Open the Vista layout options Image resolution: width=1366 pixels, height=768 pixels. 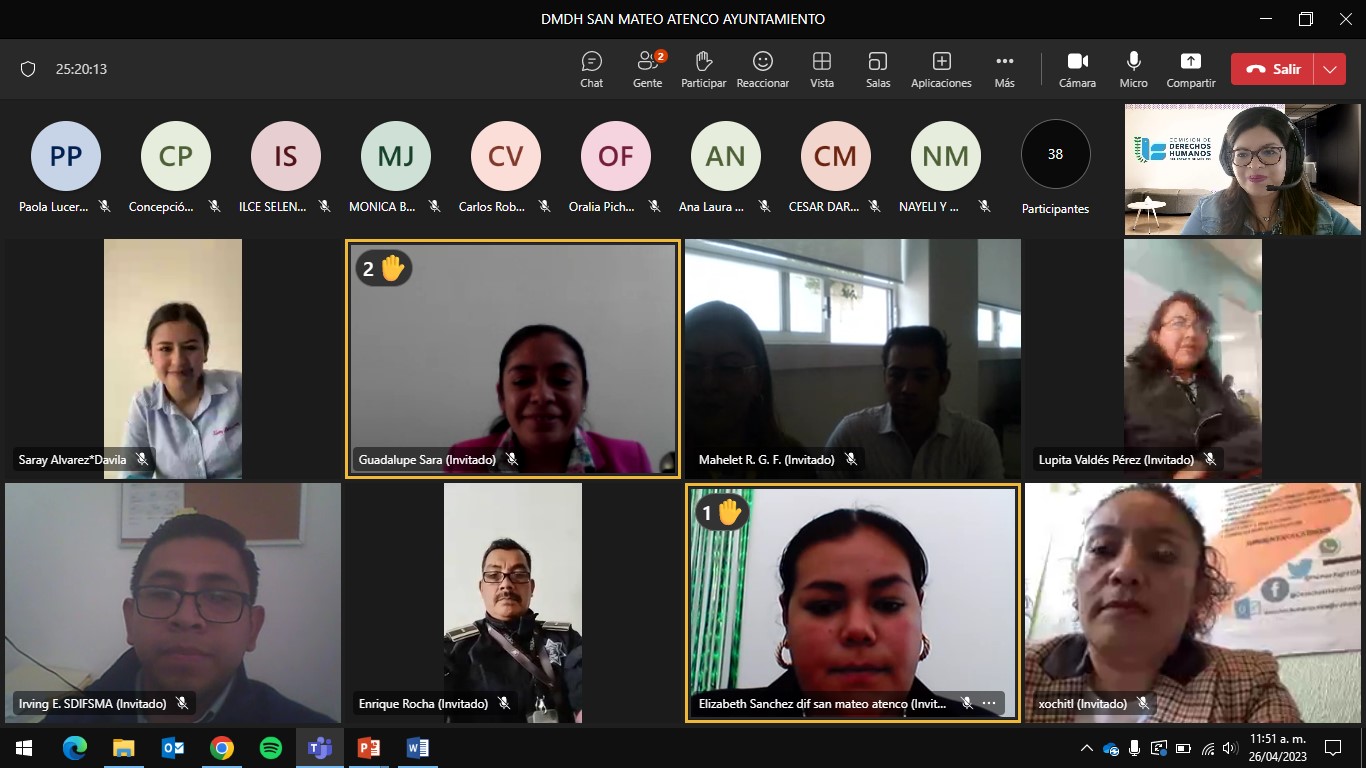coord(821,69)
